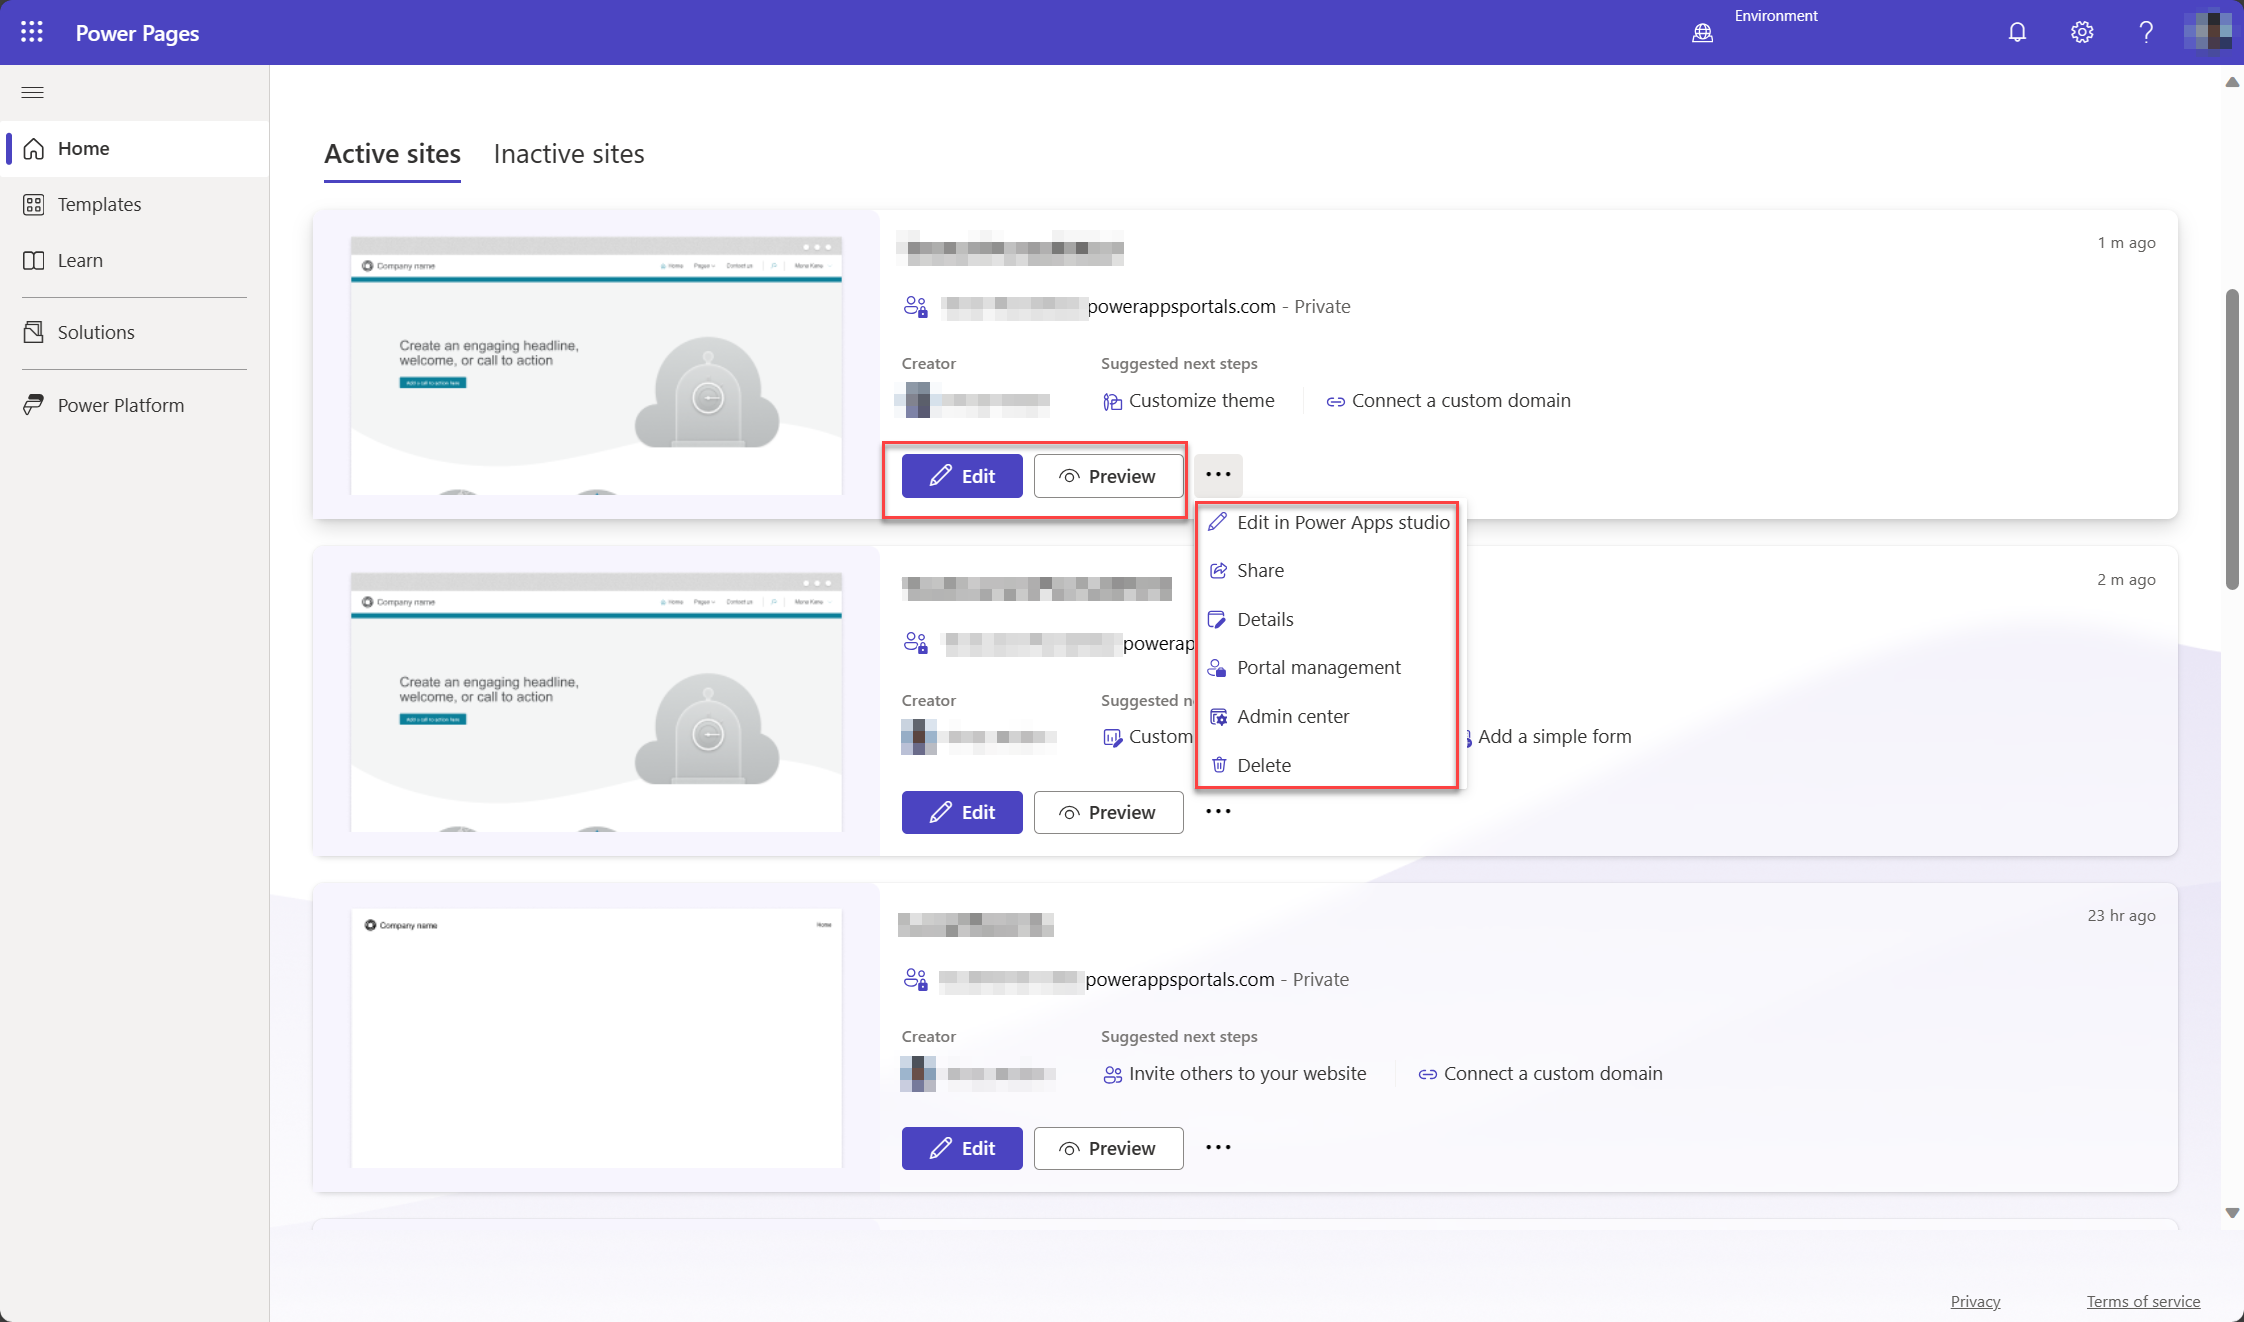Toggle the Home navigation item
The width and height of the screenshot is (2244, 1322).
pos(83,148)
